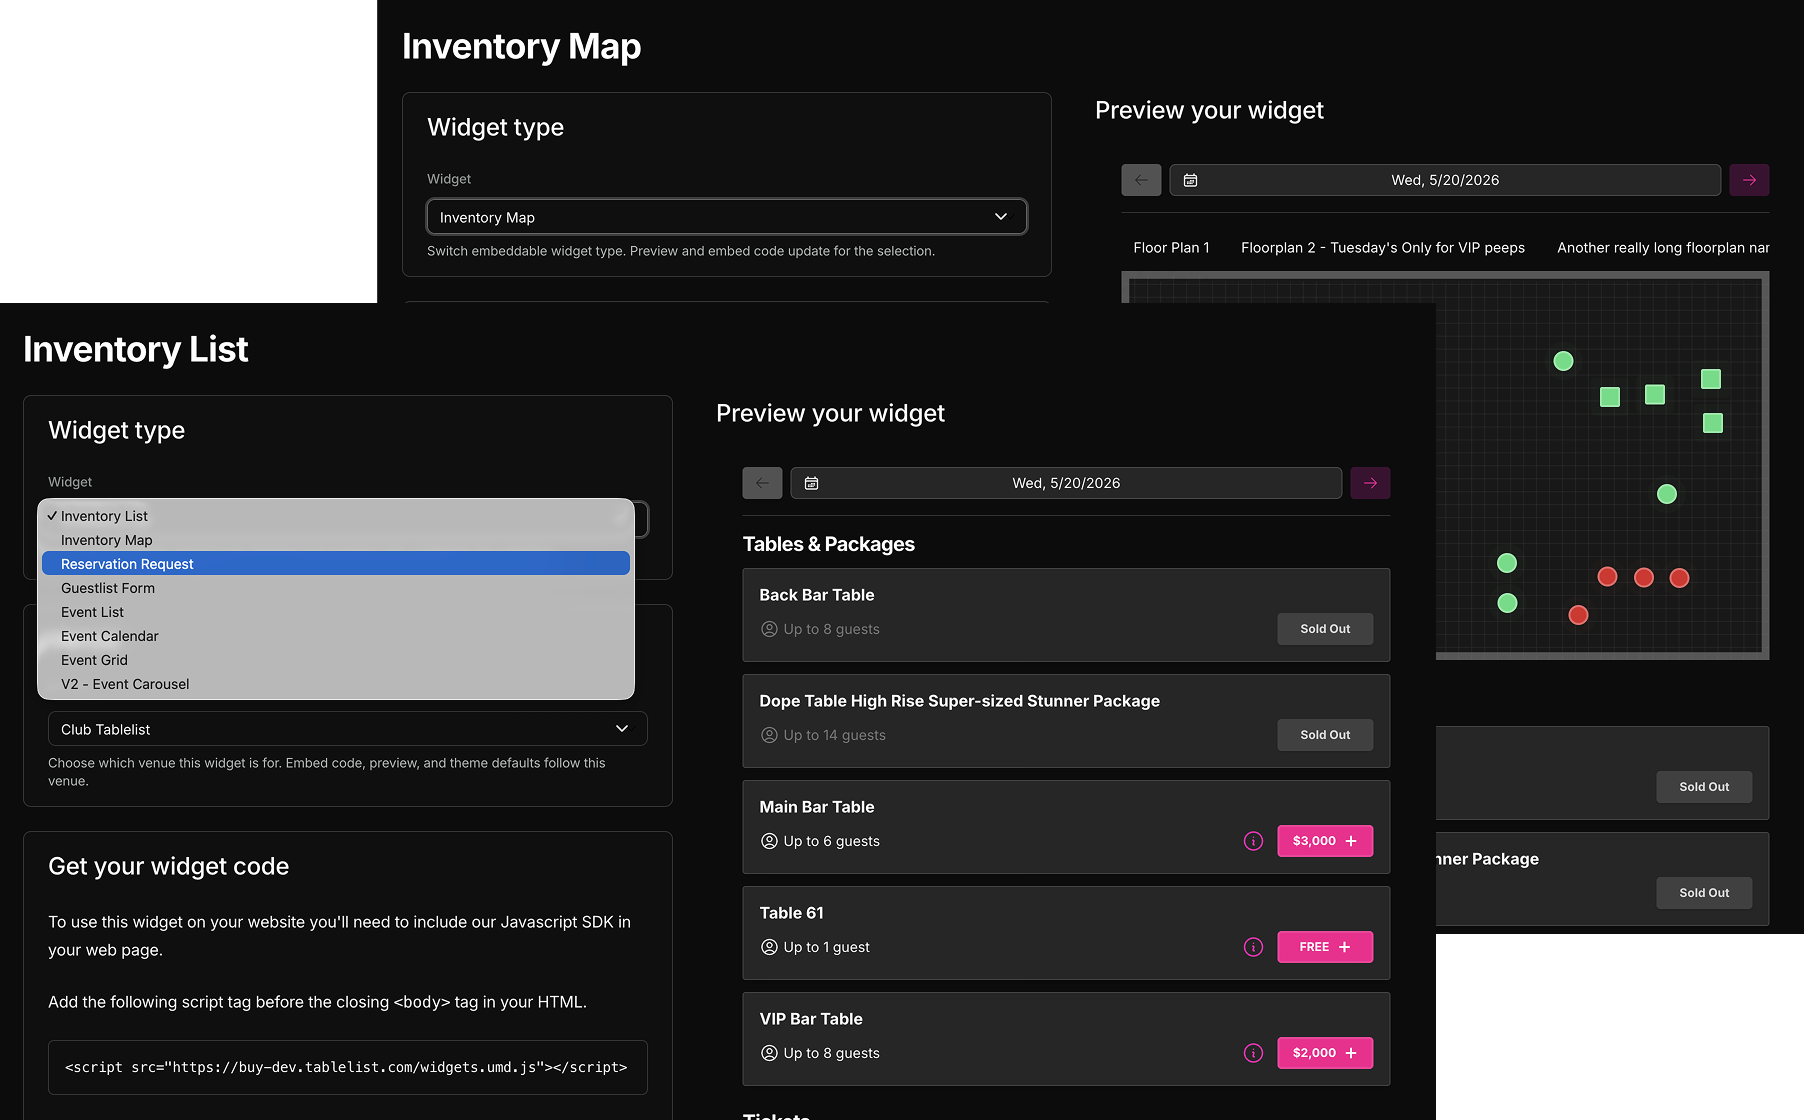Select Inventory List option in dropdown
This screenshot has width=1804, height=1120.
[336, 516]
